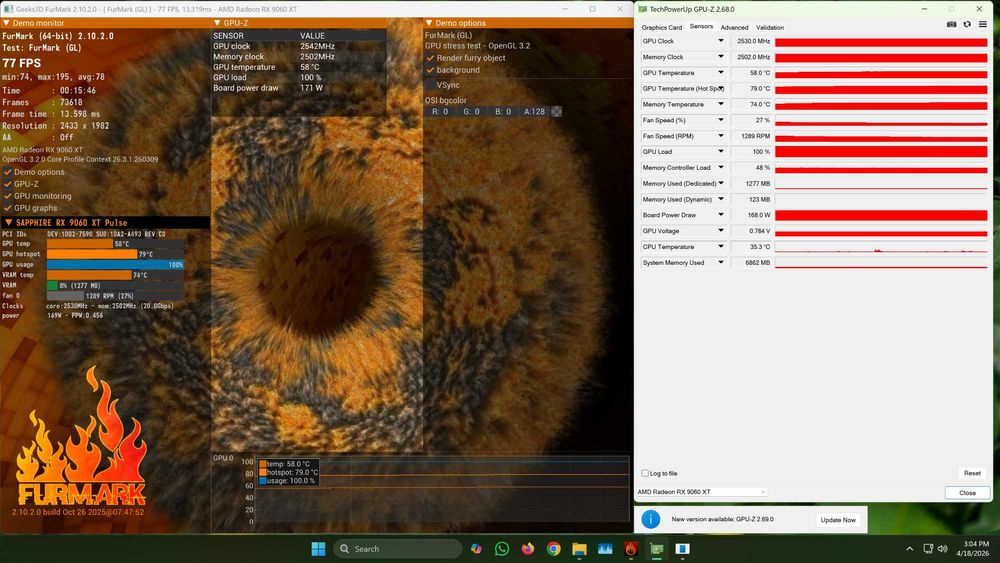Collapse the GPU-Z panel in FurMark
The width and height of the screenshot is (1000, 563).
[217, 23]
